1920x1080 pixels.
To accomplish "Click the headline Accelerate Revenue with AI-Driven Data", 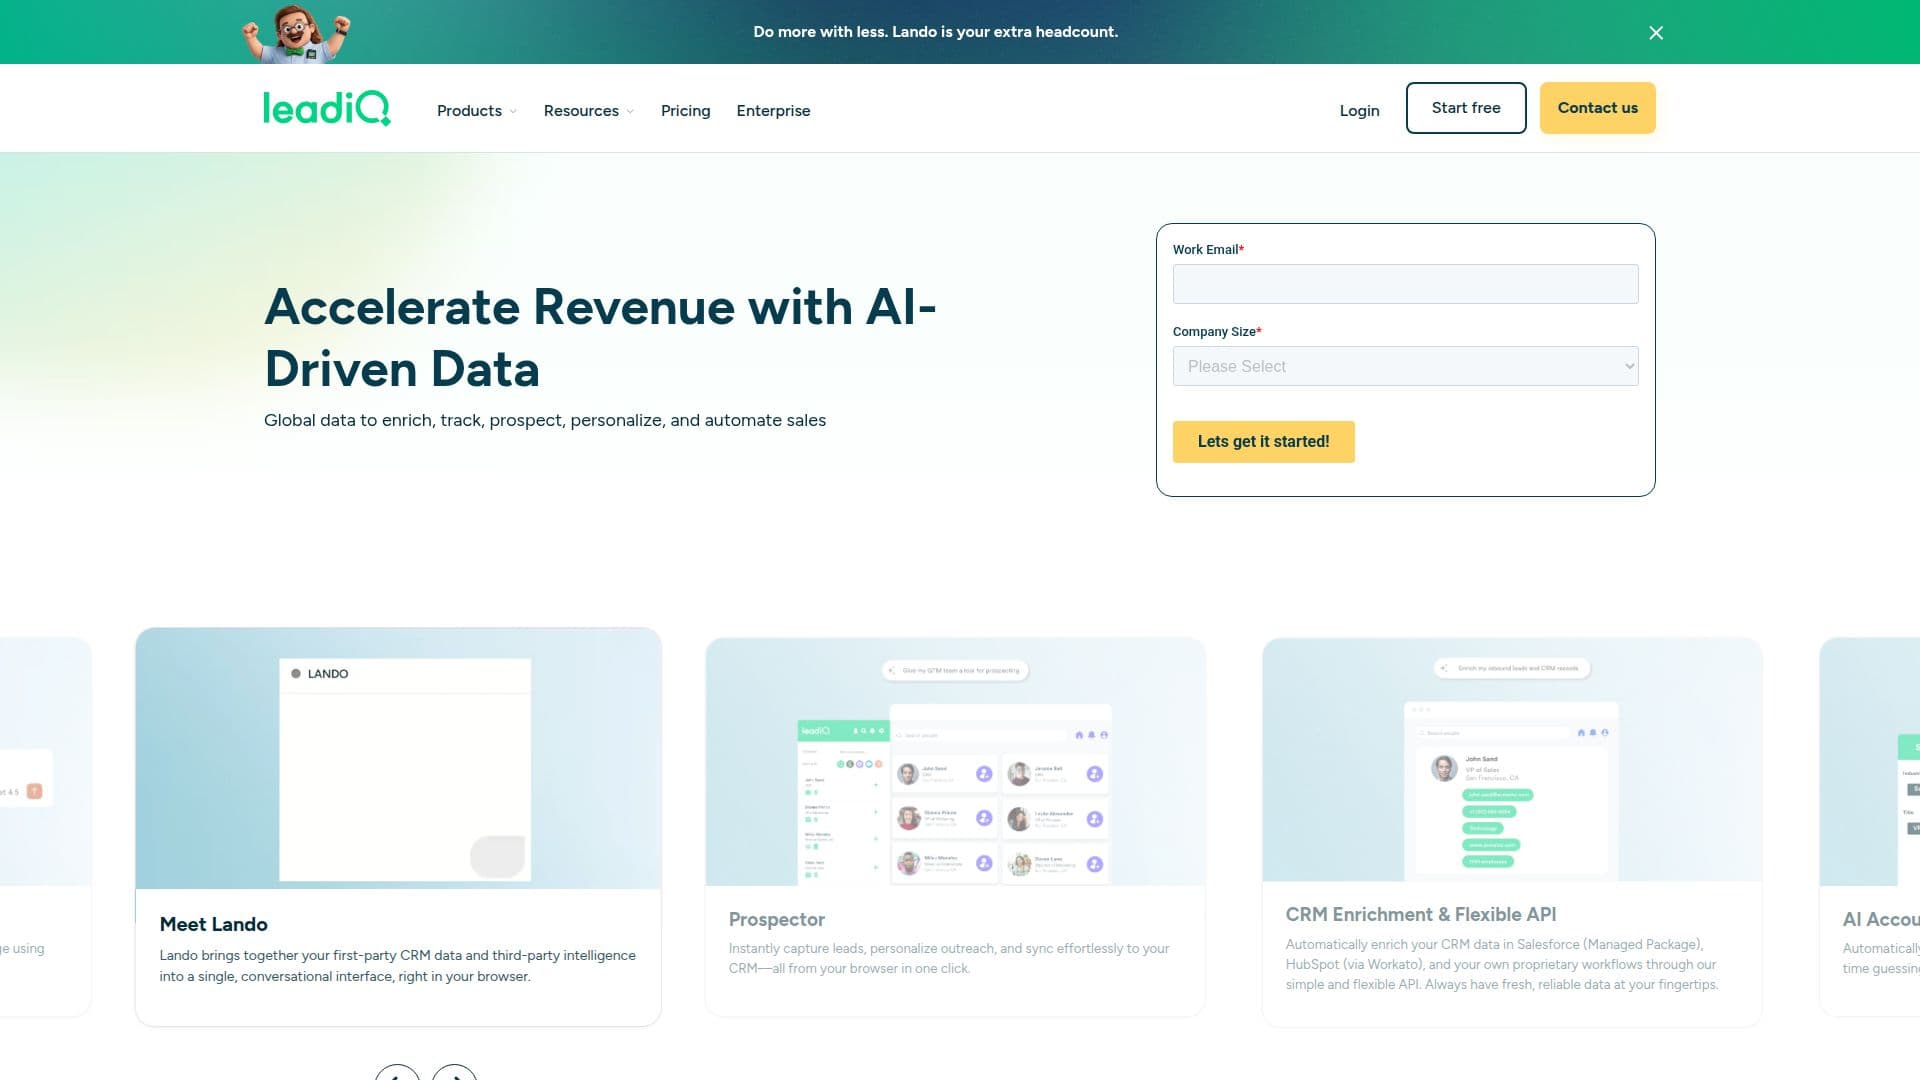I will (601, 338).
